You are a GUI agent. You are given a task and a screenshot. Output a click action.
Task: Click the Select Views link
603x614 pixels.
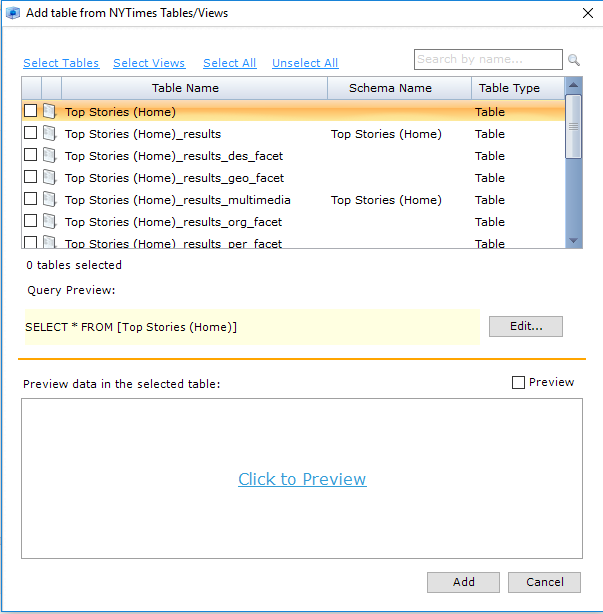(149, 63)
